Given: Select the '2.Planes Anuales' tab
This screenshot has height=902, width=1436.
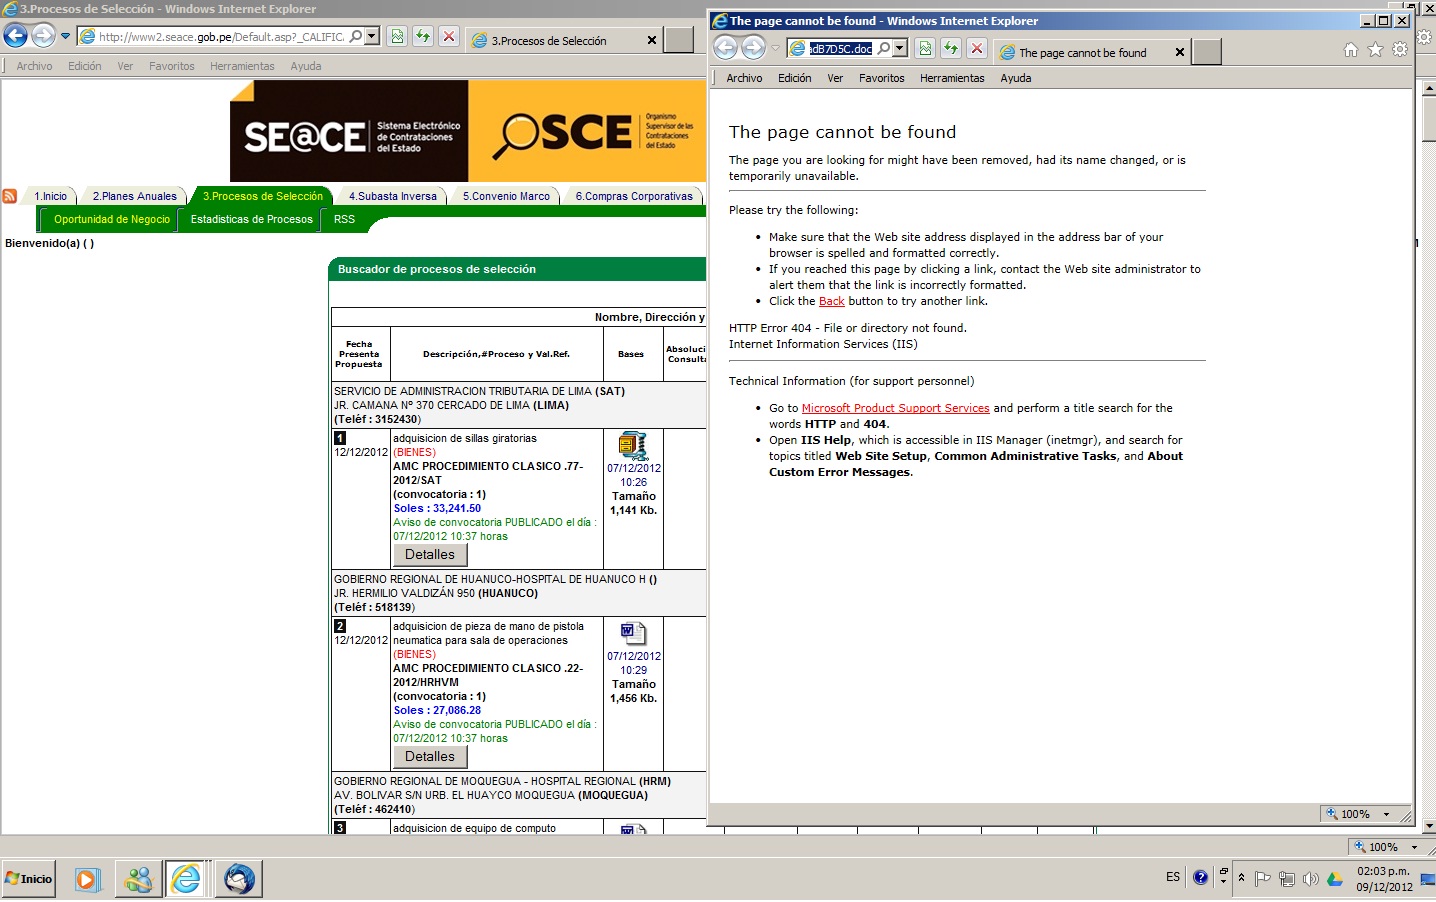Looking at the screenshot, I should coord(135,196).
